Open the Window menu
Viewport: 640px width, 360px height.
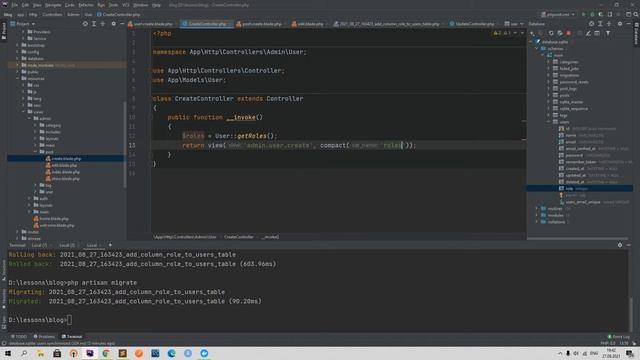click(141, 5)
